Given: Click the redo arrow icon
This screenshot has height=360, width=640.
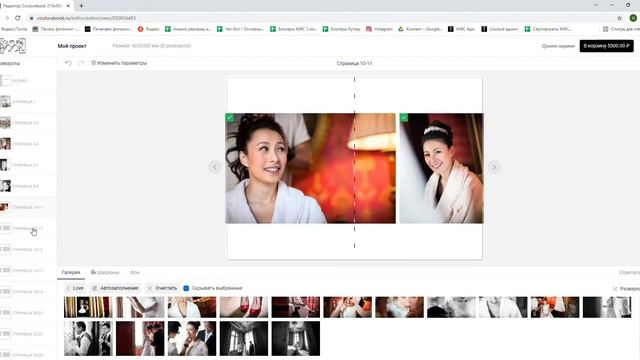Looking at the screenshot, I should tap(81, 63).
